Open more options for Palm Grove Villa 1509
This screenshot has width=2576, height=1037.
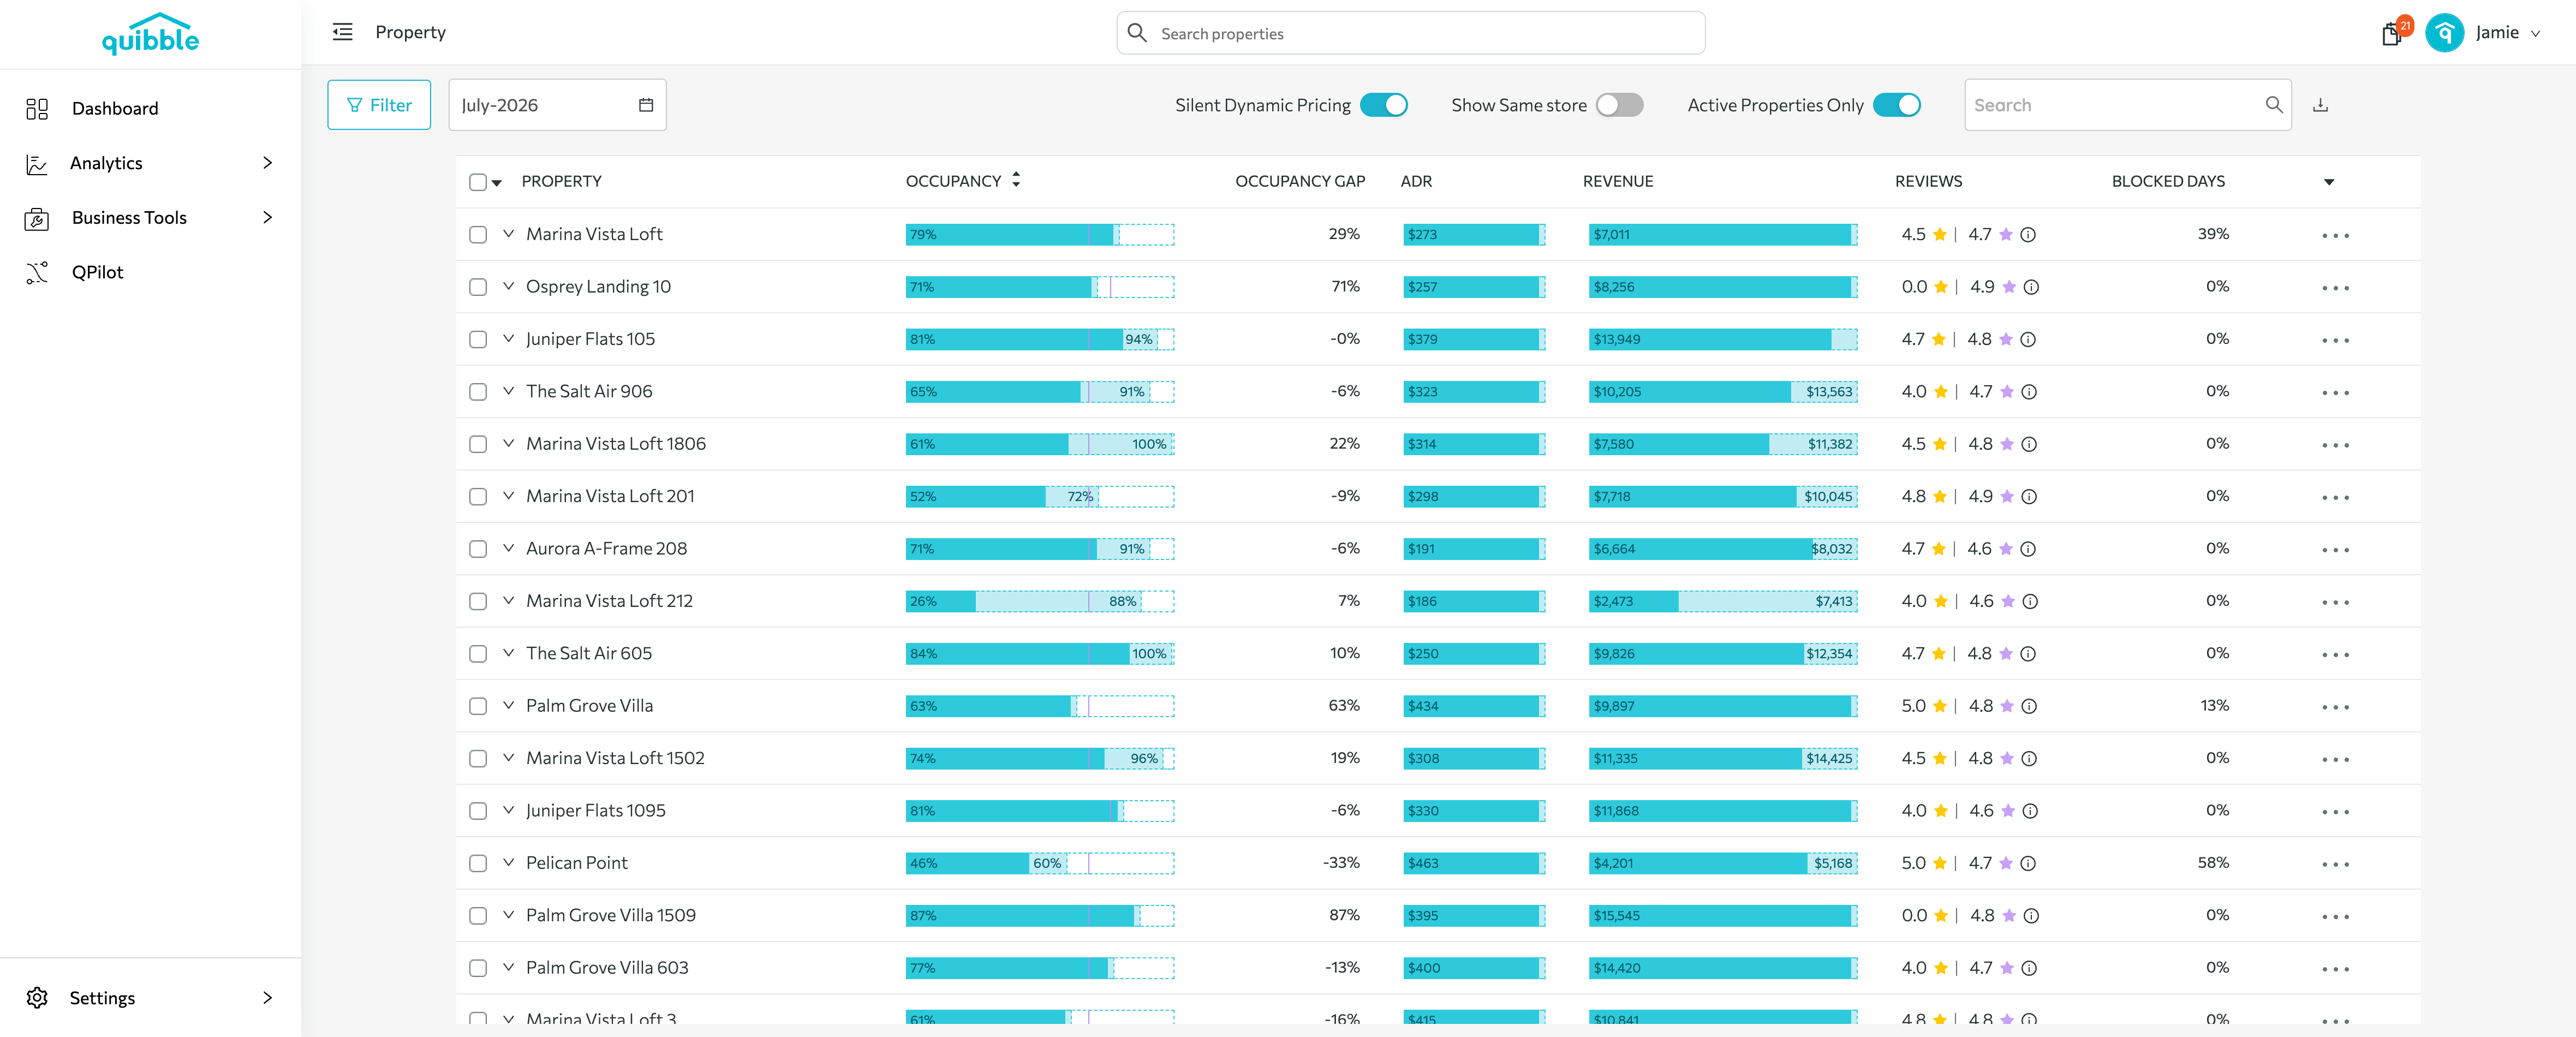click(x=2335, y=917)
